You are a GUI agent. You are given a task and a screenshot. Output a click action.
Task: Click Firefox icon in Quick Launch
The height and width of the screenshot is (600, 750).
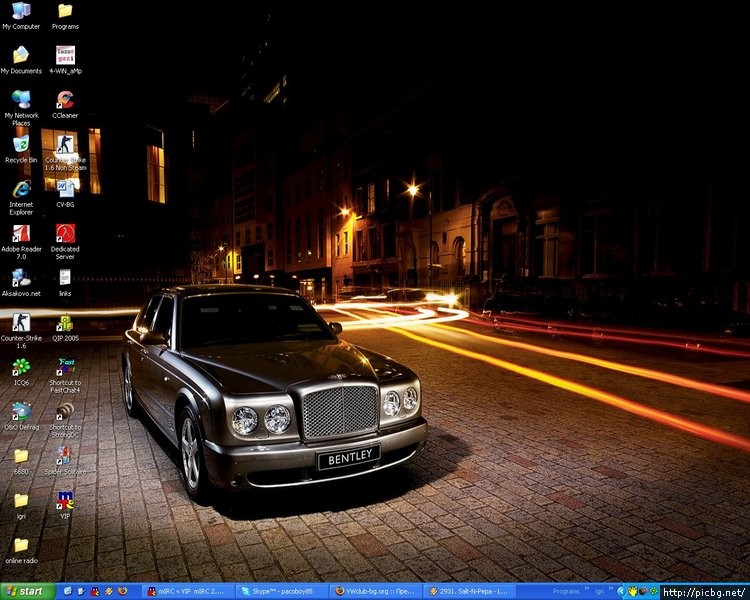(x=122, y=591)
